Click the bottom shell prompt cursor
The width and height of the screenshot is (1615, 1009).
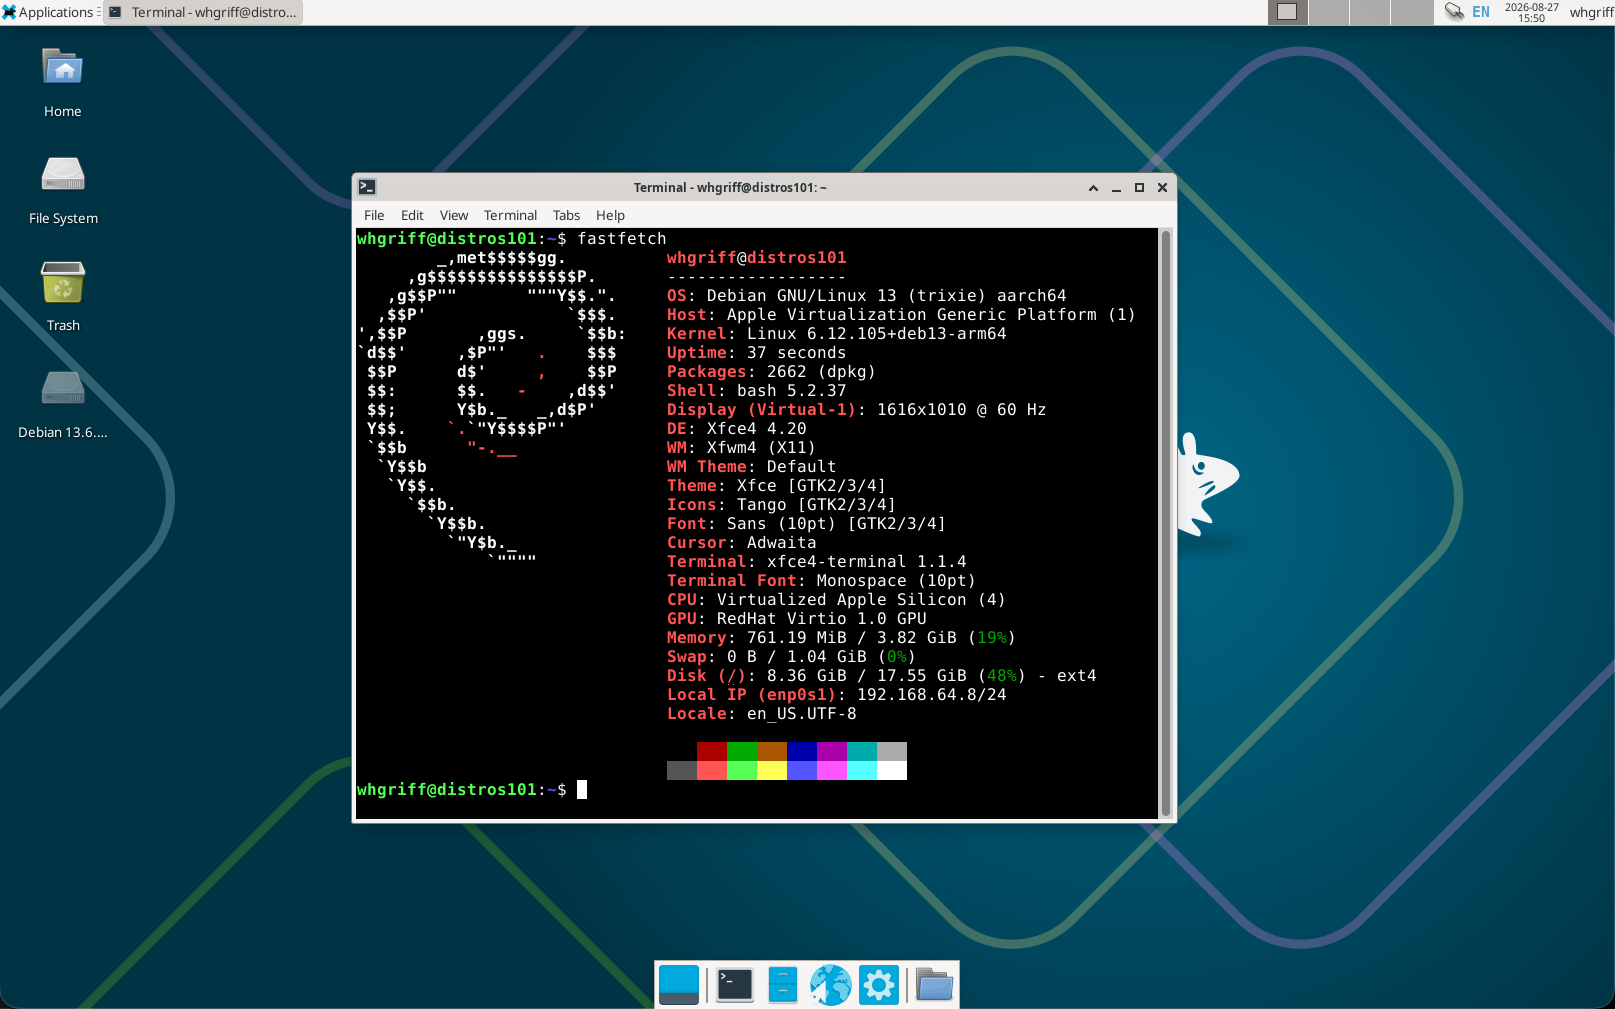tap(582, 789)
